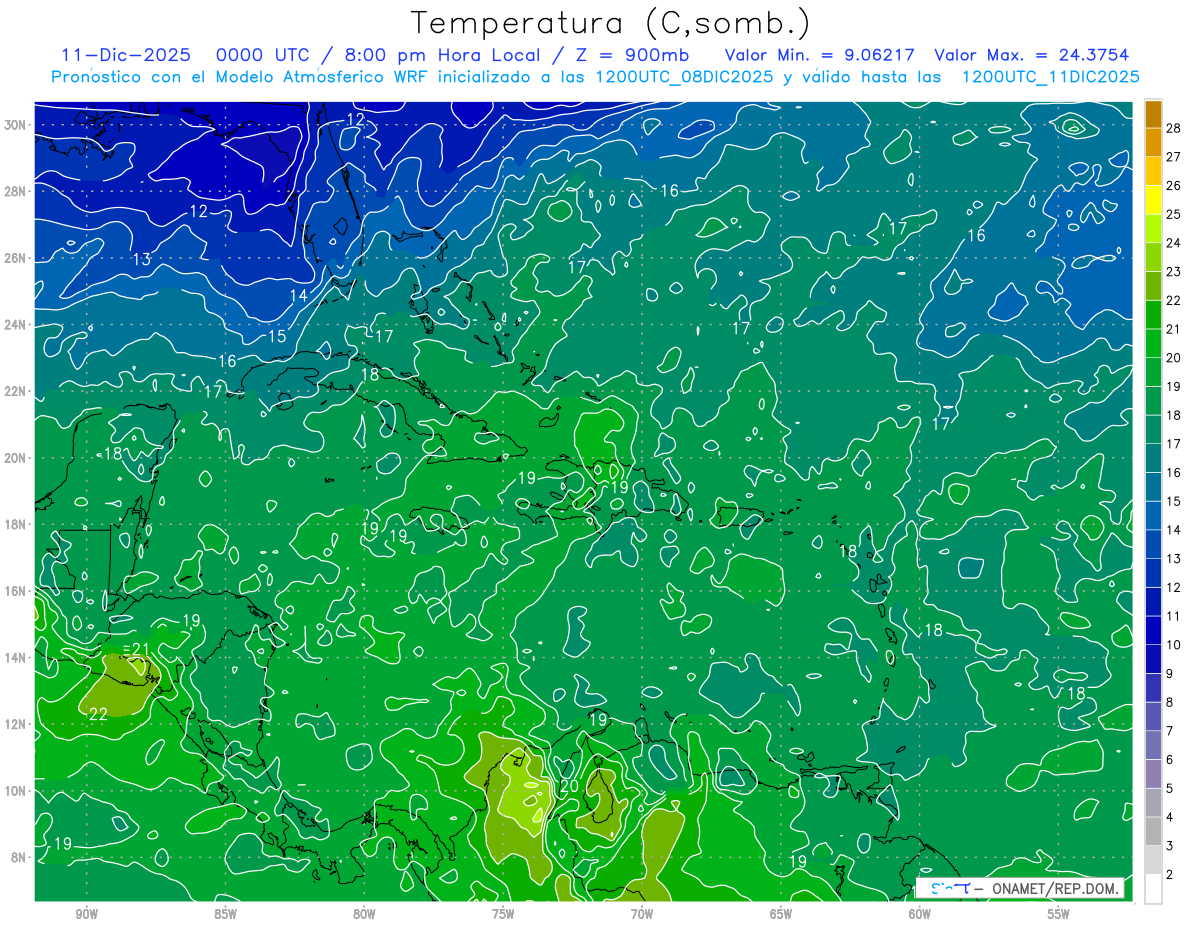Click the "80W" longitude axis label

(364, 914)
